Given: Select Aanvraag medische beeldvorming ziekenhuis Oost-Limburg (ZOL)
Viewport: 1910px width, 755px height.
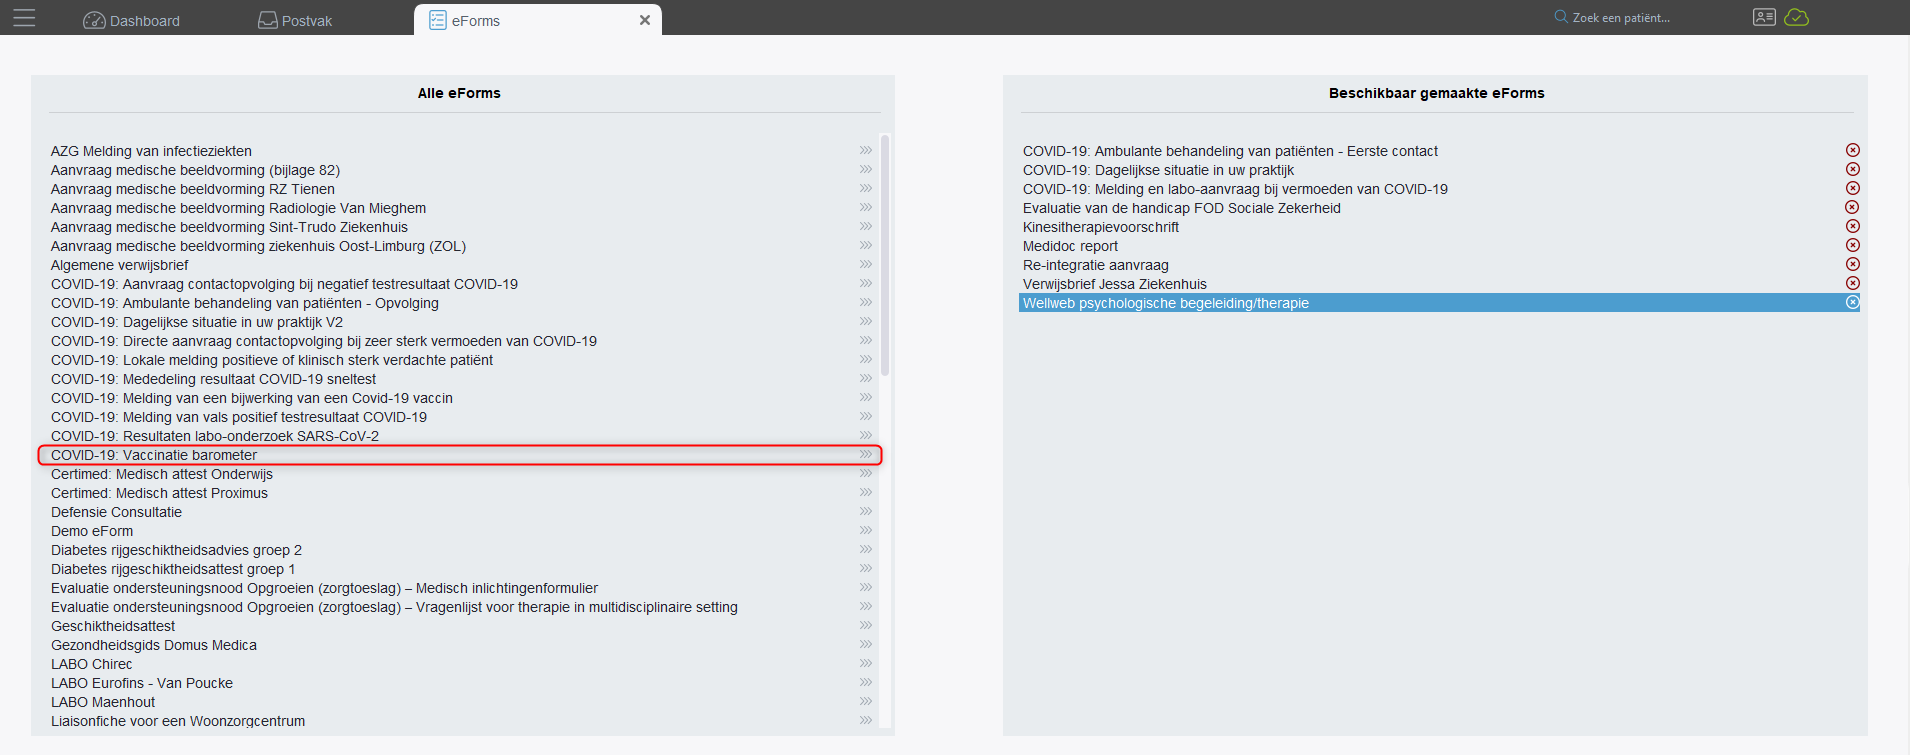Looking at the screenshot, I should click(x=462, y=246).
